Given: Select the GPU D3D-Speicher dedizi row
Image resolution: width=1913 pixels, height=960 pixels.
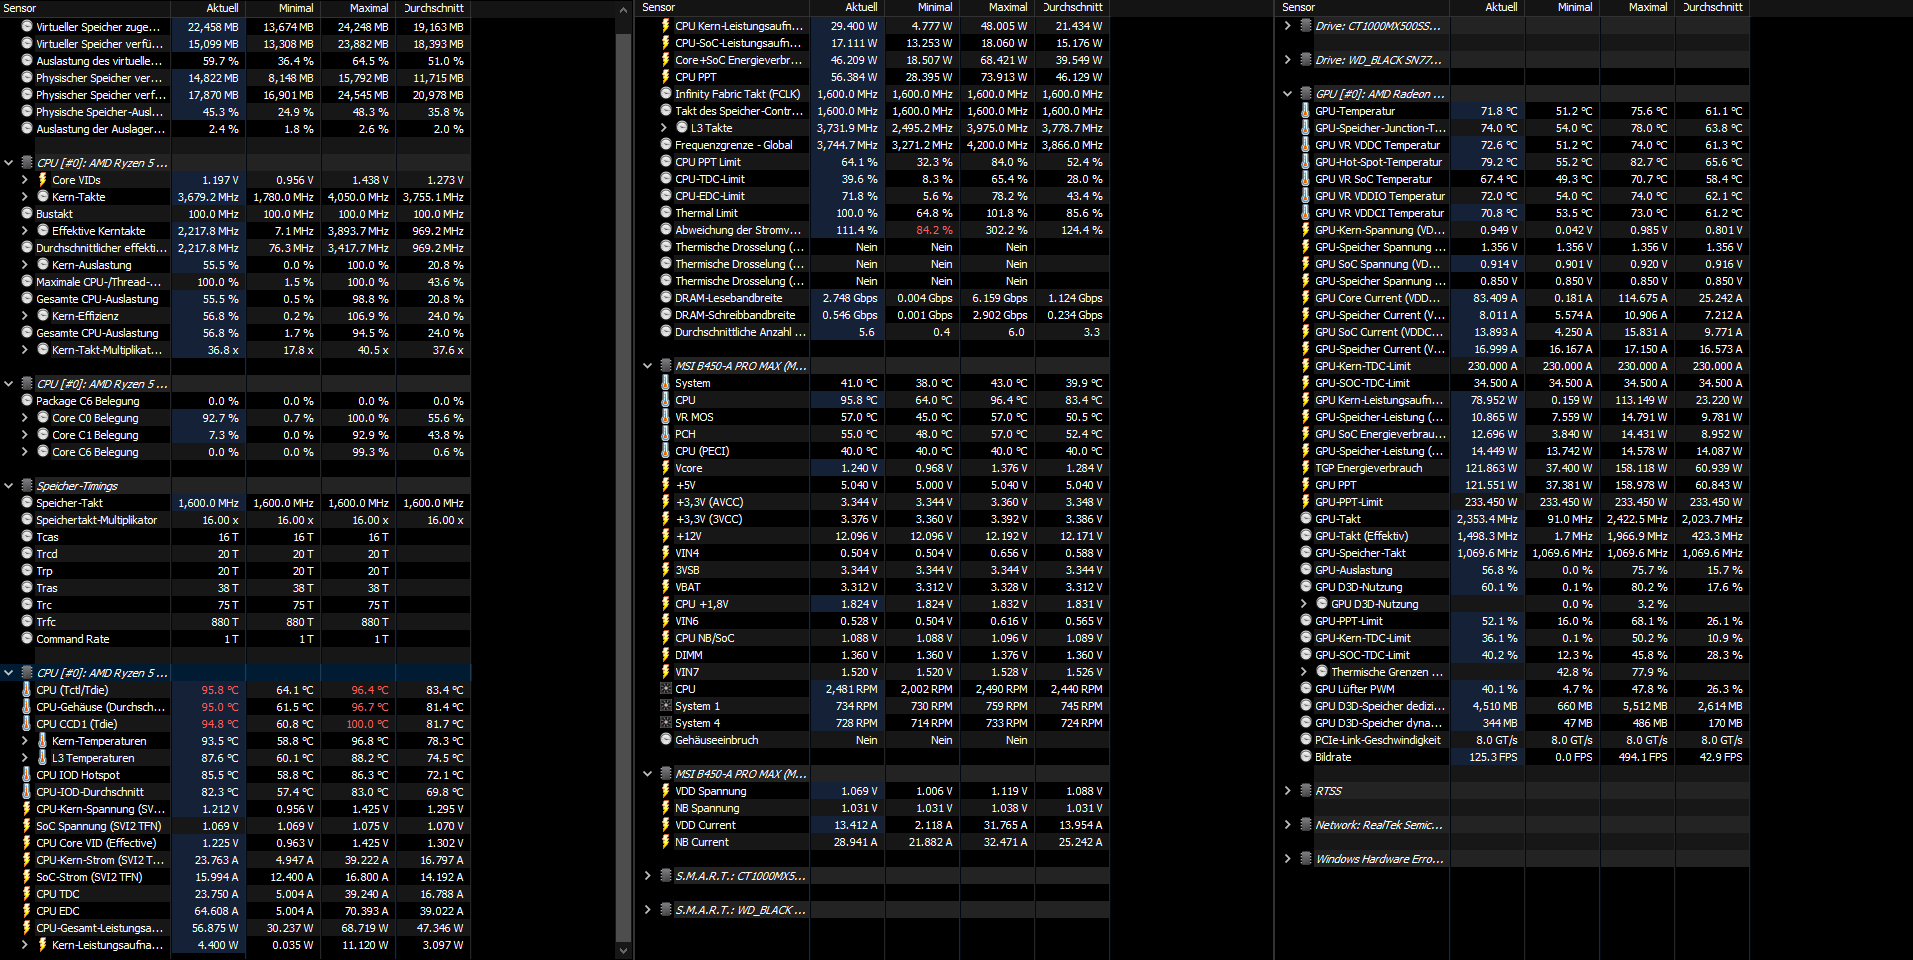Looking at the screenshot, I should (x=1514, y=706).
